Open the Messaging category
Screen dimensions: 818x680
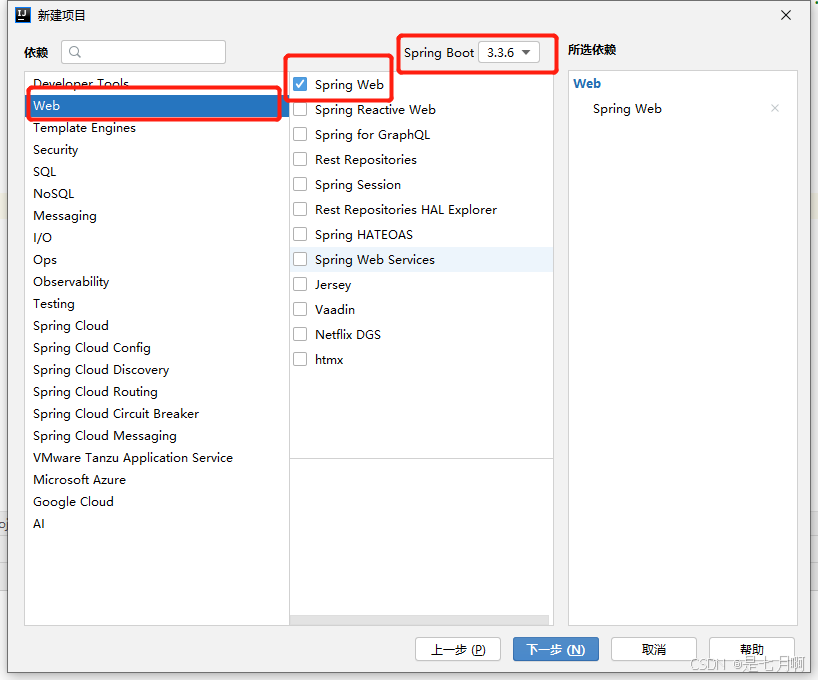tap(157, 216)
